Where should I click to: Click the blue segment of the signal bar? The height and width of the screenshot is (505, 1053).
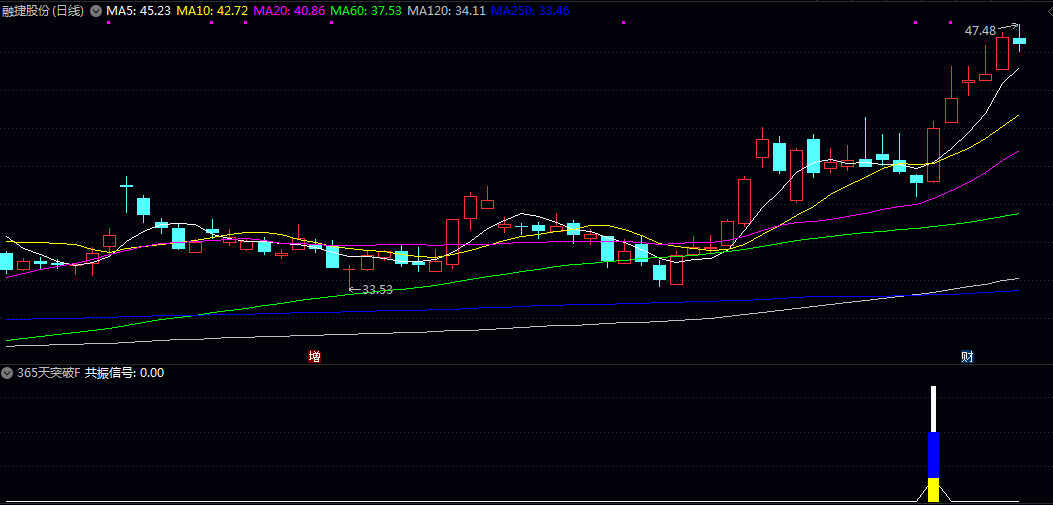click(933, 455)
